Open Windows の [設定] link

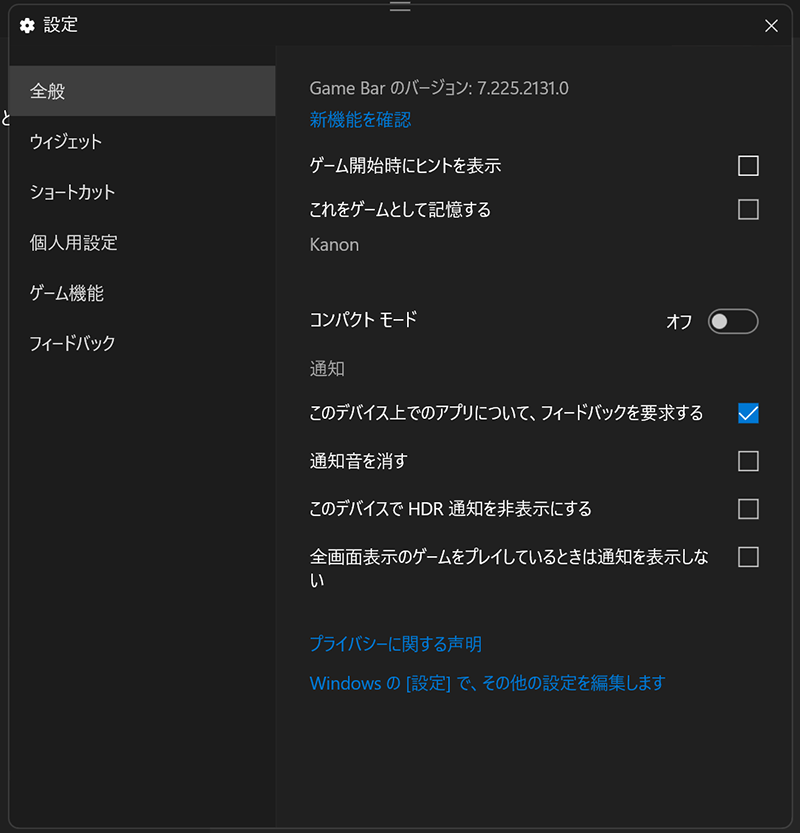[x=487, y=683]
